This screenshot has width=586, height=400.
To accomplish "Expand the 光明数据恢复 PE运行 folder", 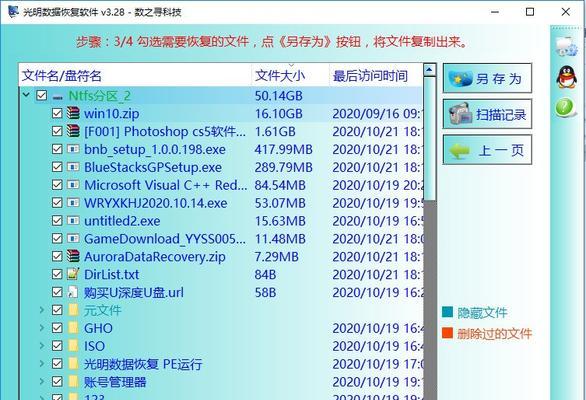I will [x=42, y=364].
